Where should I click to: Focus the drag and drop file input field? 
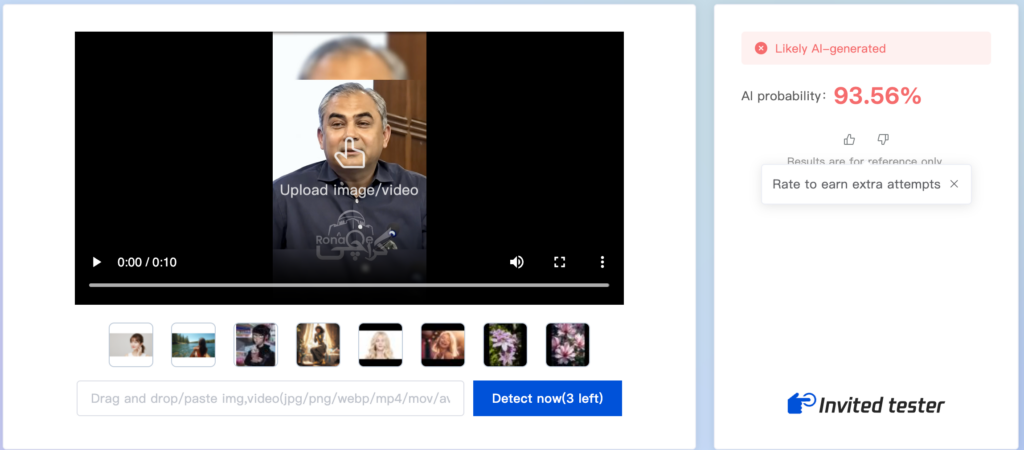(270, 398)
